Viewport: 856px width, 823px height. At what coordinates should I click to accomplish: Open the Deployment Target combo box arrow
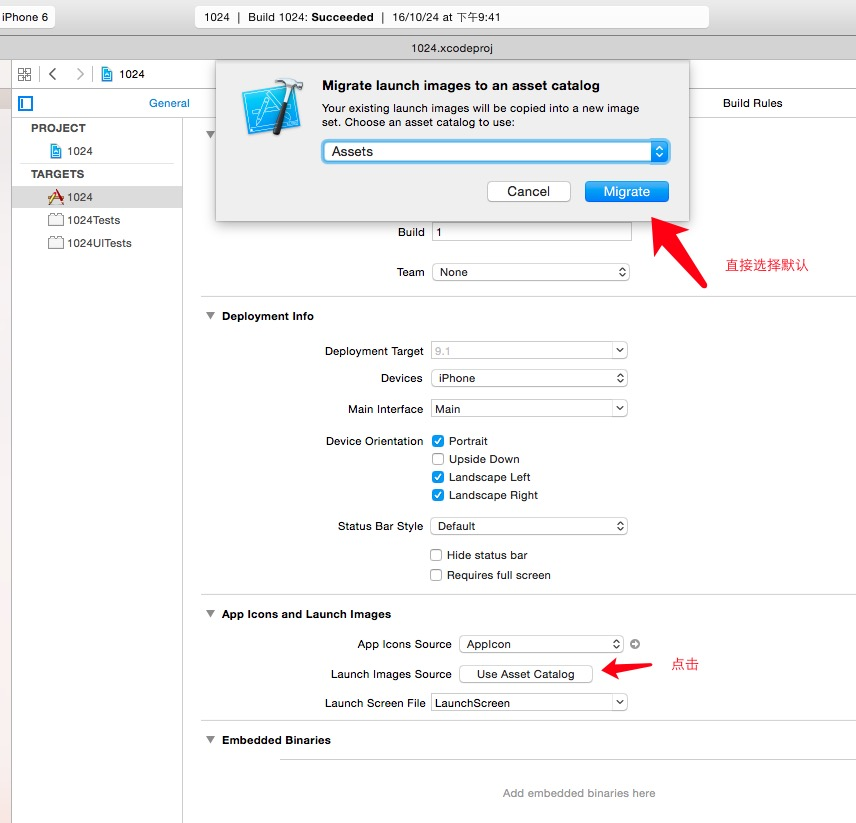tap(620, 350)
